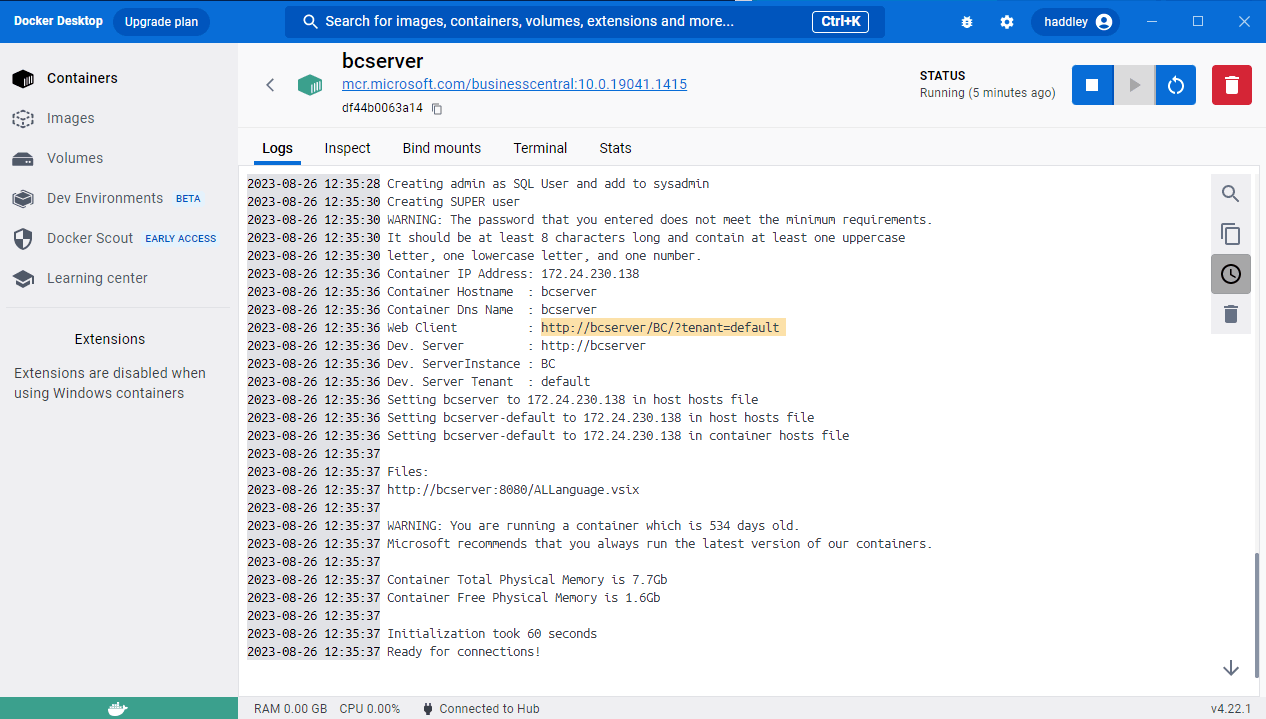Toggle timestamps in the logs
Viewport: 1266px width, 719px height.
pyautogui.click(x=1231, y=274)
